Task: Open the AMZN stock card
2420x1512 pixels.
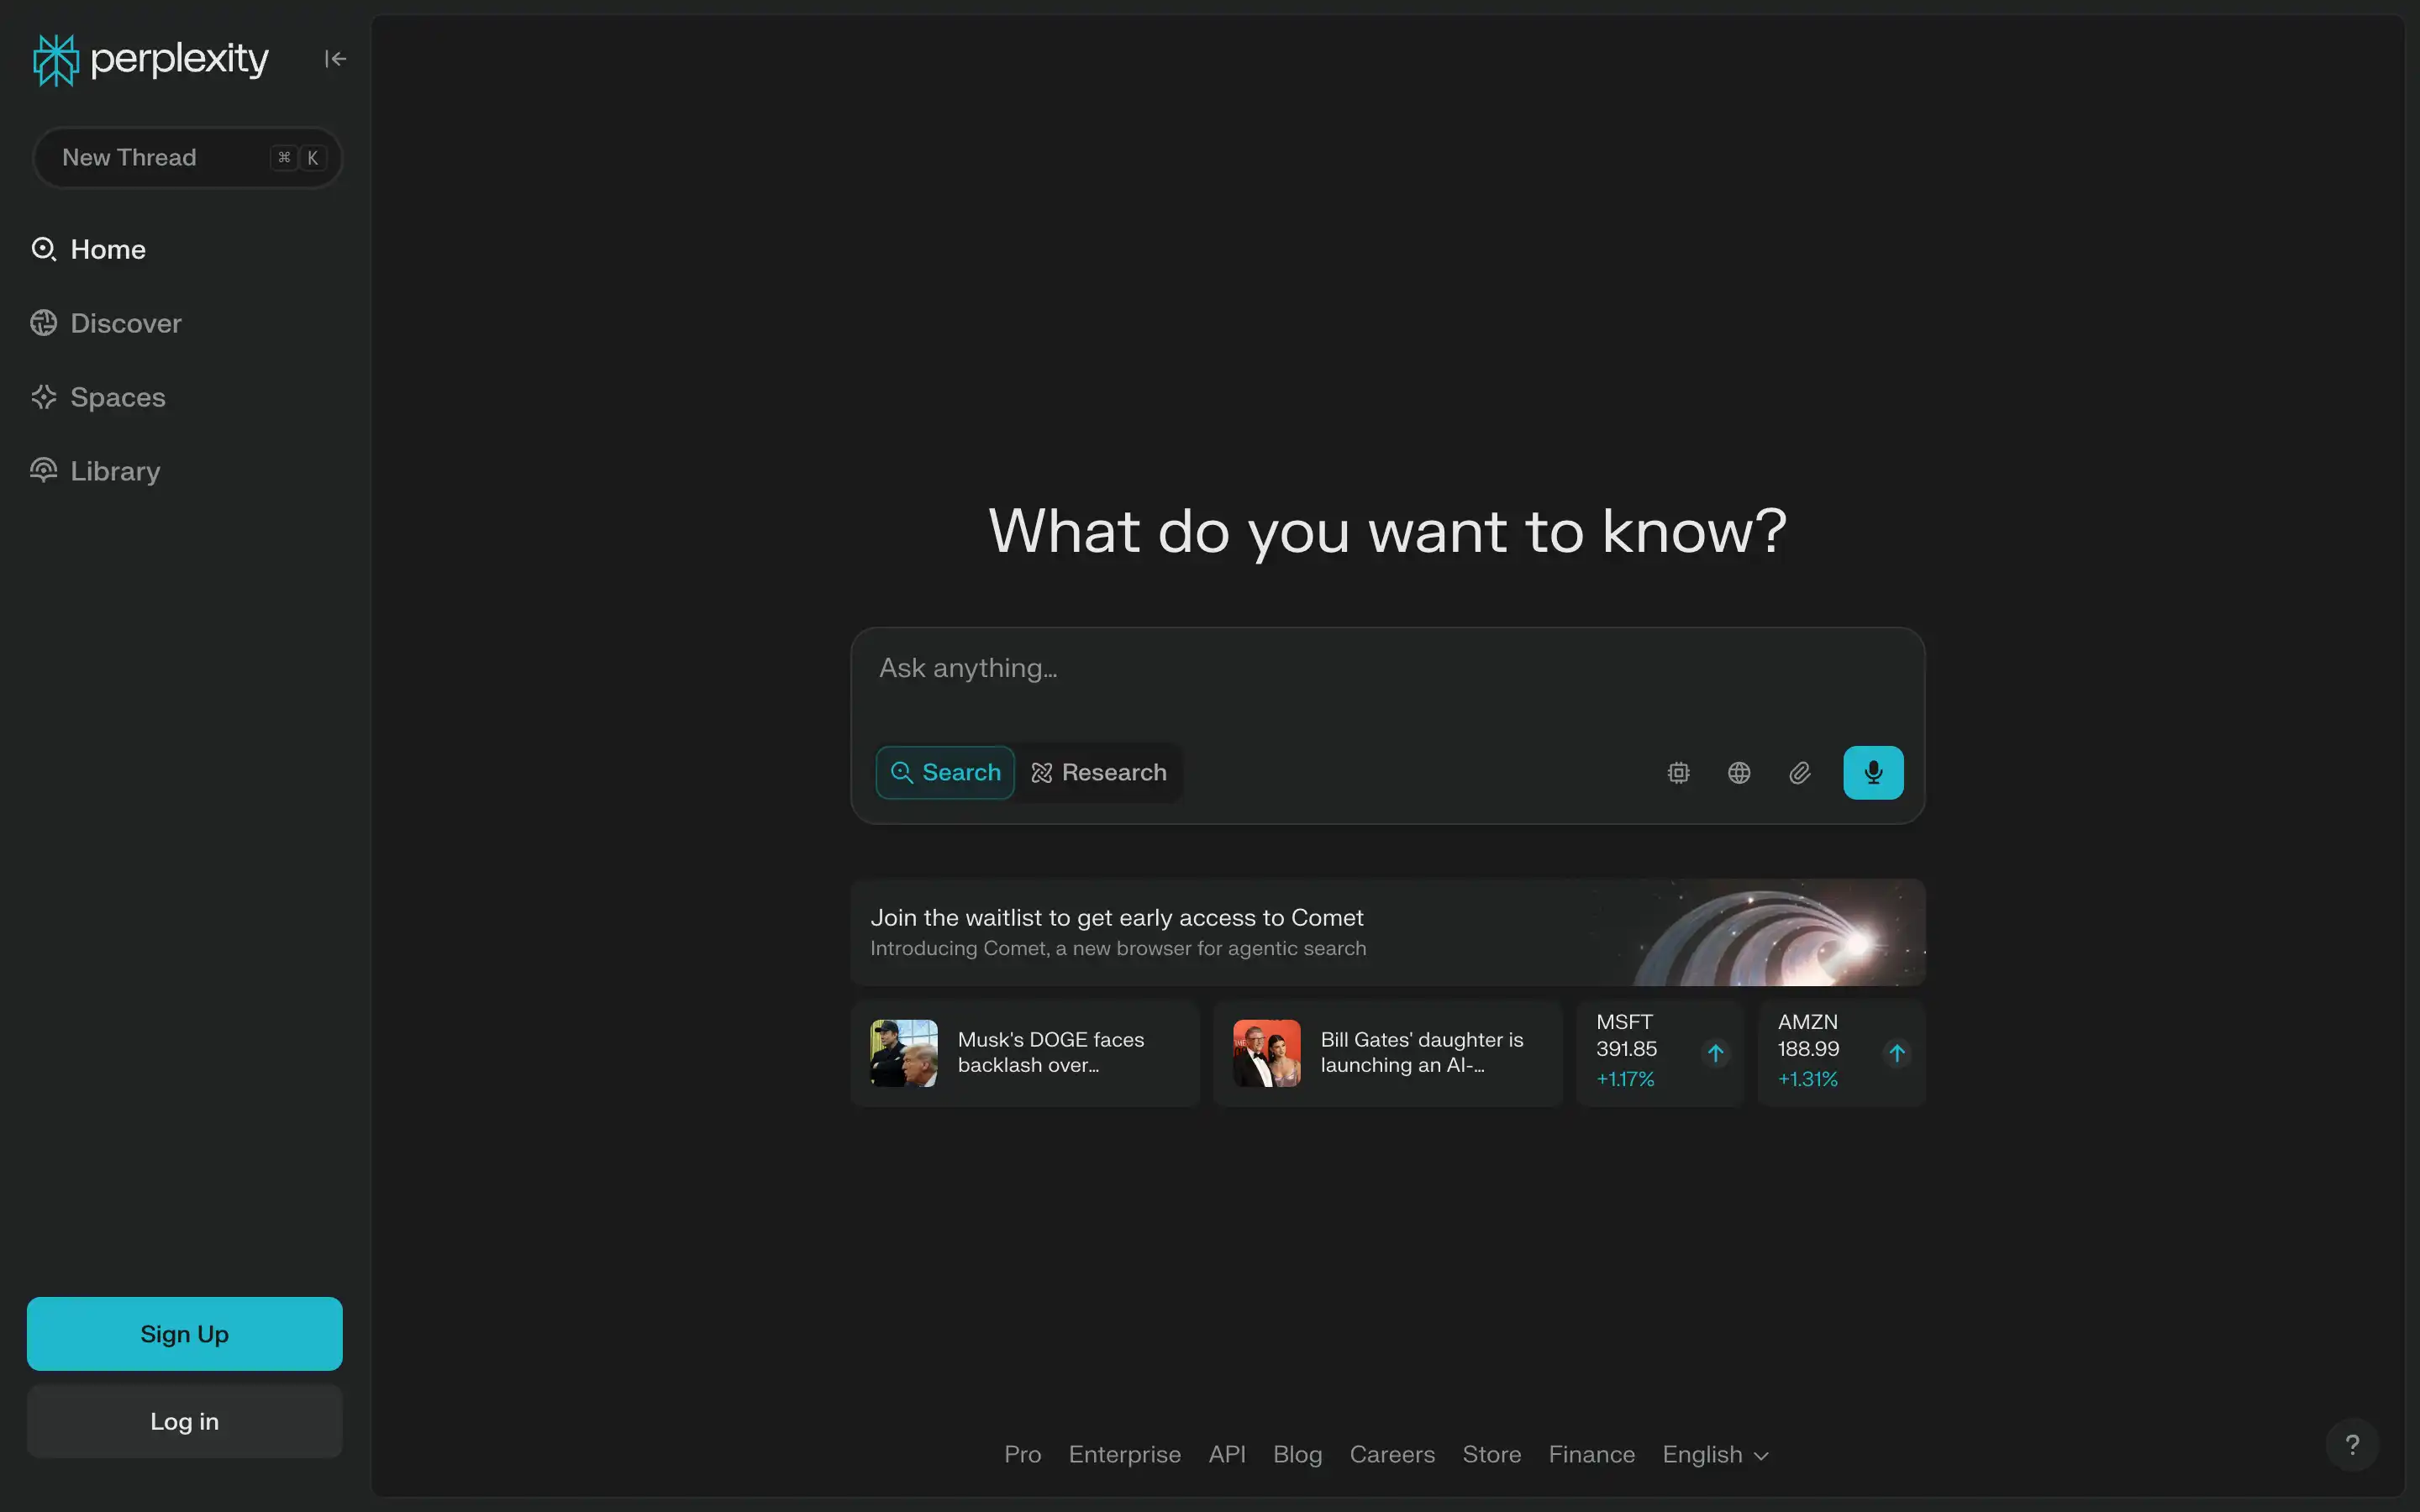Action: click(x=1842, y=1053)
